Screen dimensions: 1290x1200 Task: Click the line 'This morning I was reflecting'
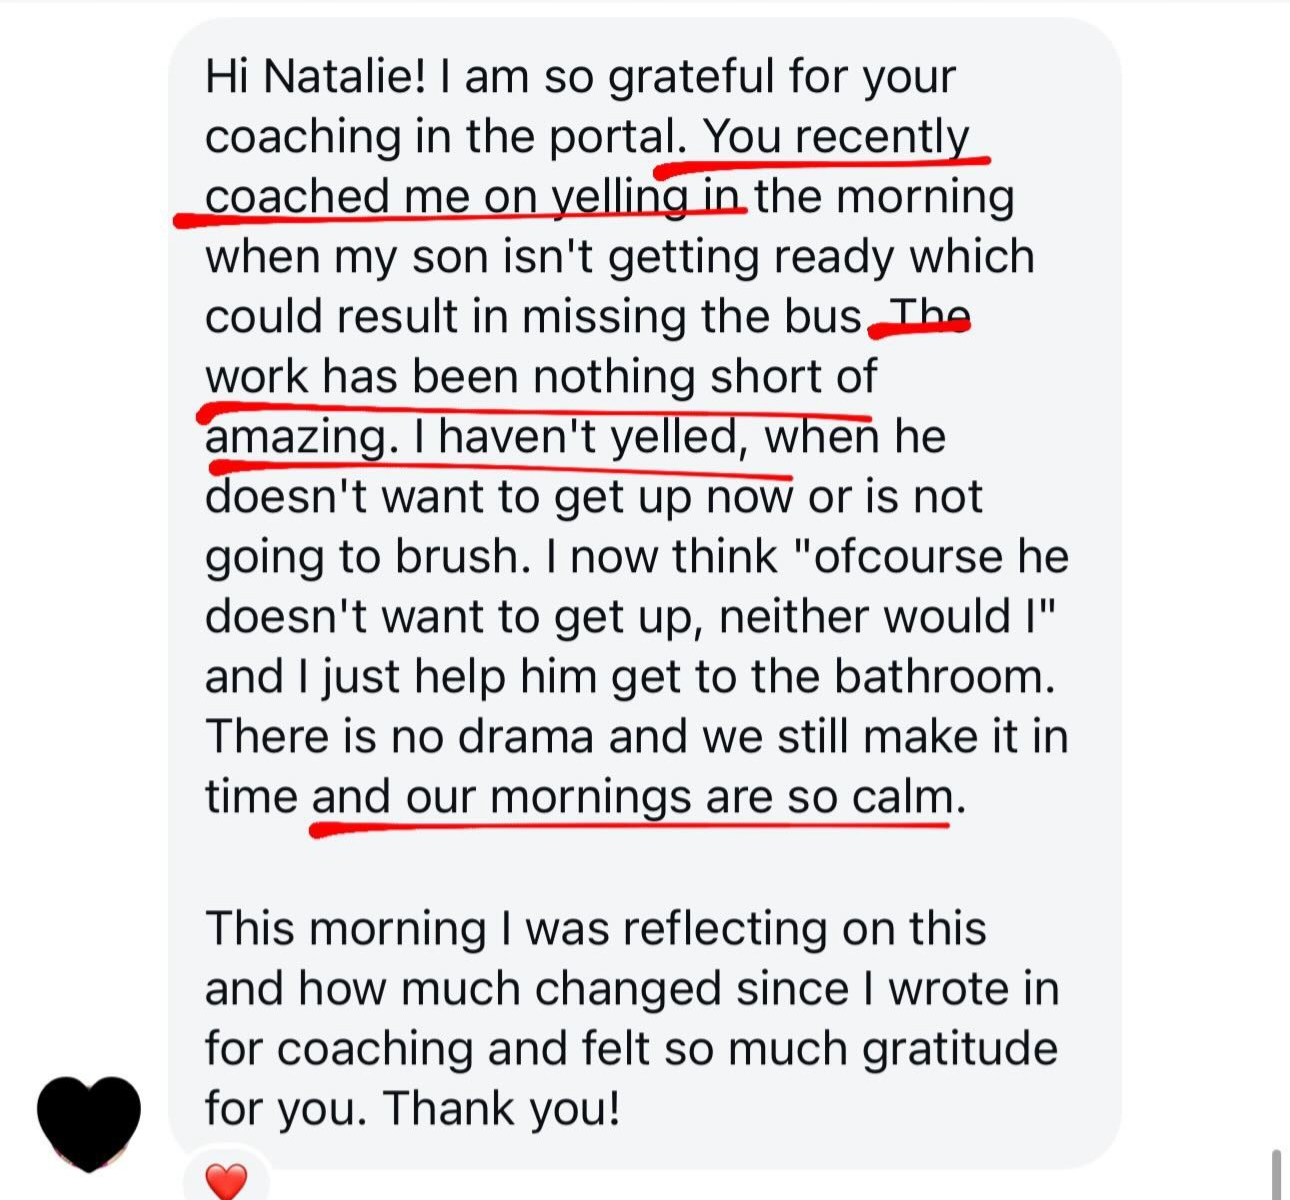pos(595,928)
